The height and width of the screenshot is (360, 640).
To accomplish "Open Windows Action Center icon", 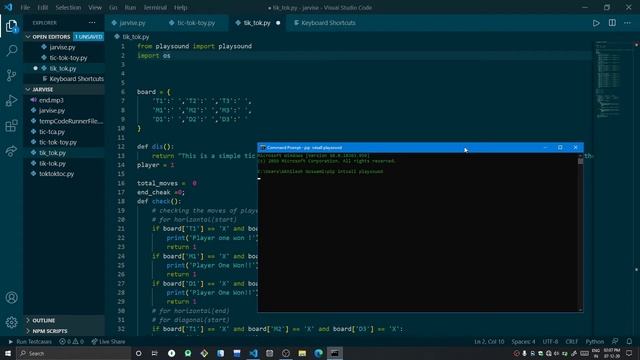I will 629,353.
